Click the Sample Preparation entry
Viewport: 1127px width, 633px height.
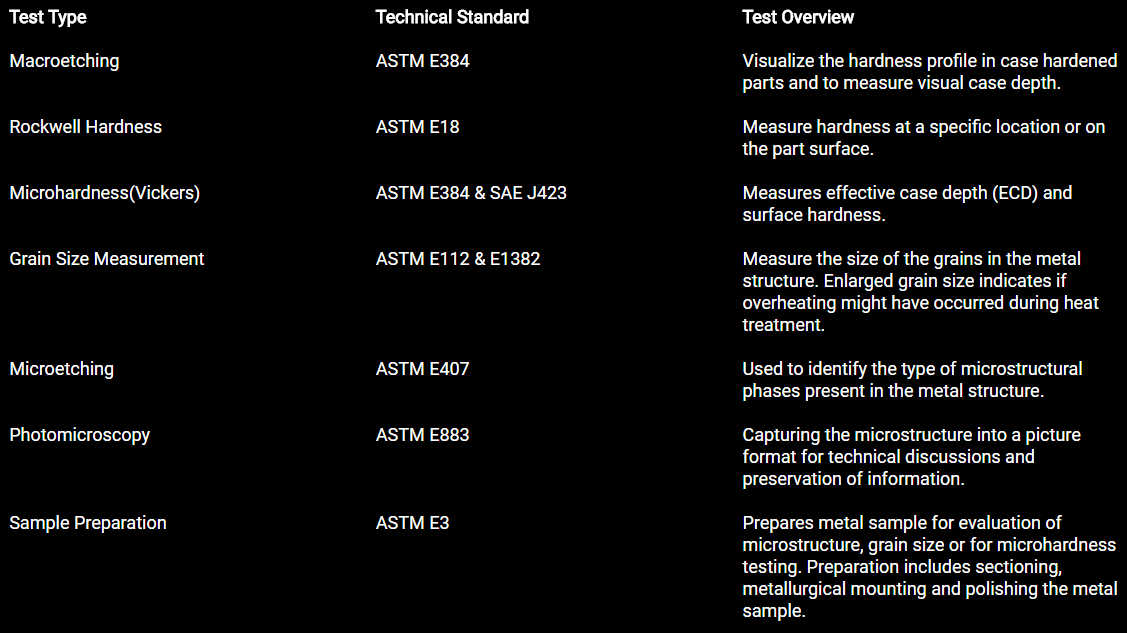coord(88,523)
